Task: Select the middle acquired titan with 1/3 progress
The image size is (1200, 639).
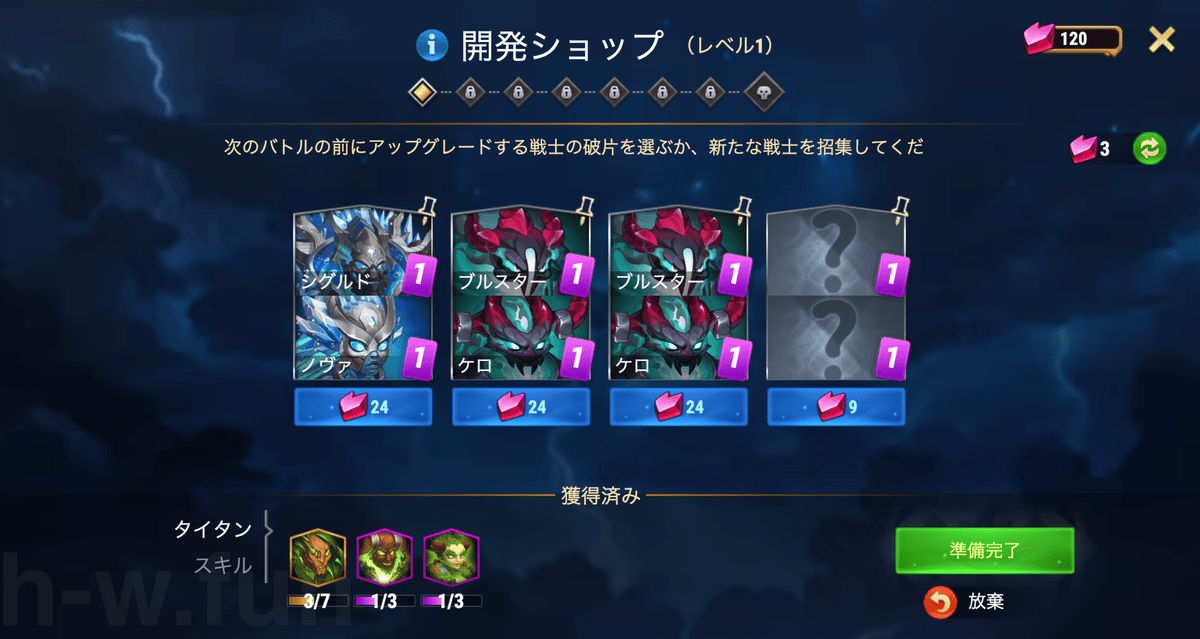Action: [x=385, y=557]
